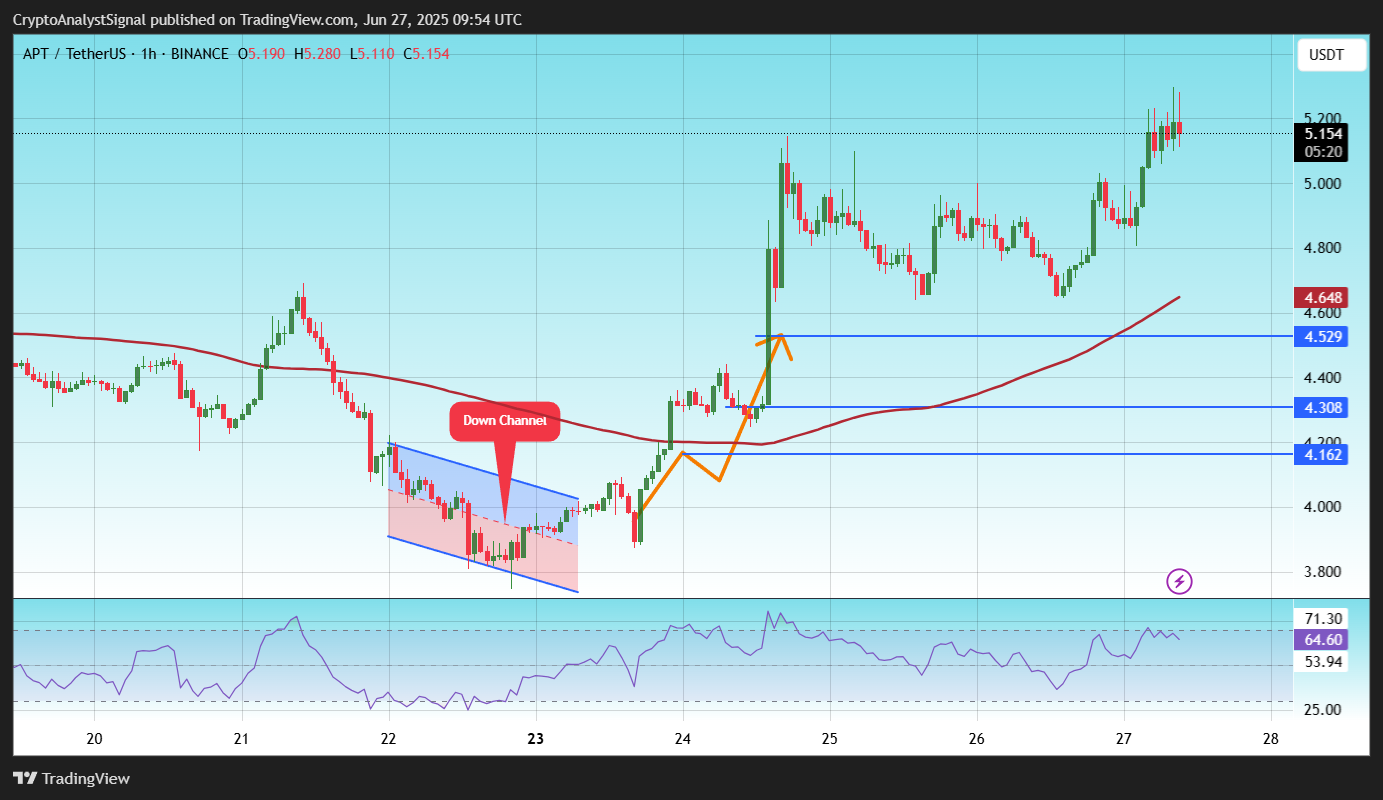Click the low value L5.110
Image resolution: width=1383 pixels, height=800 pixels.
point(370,53)
